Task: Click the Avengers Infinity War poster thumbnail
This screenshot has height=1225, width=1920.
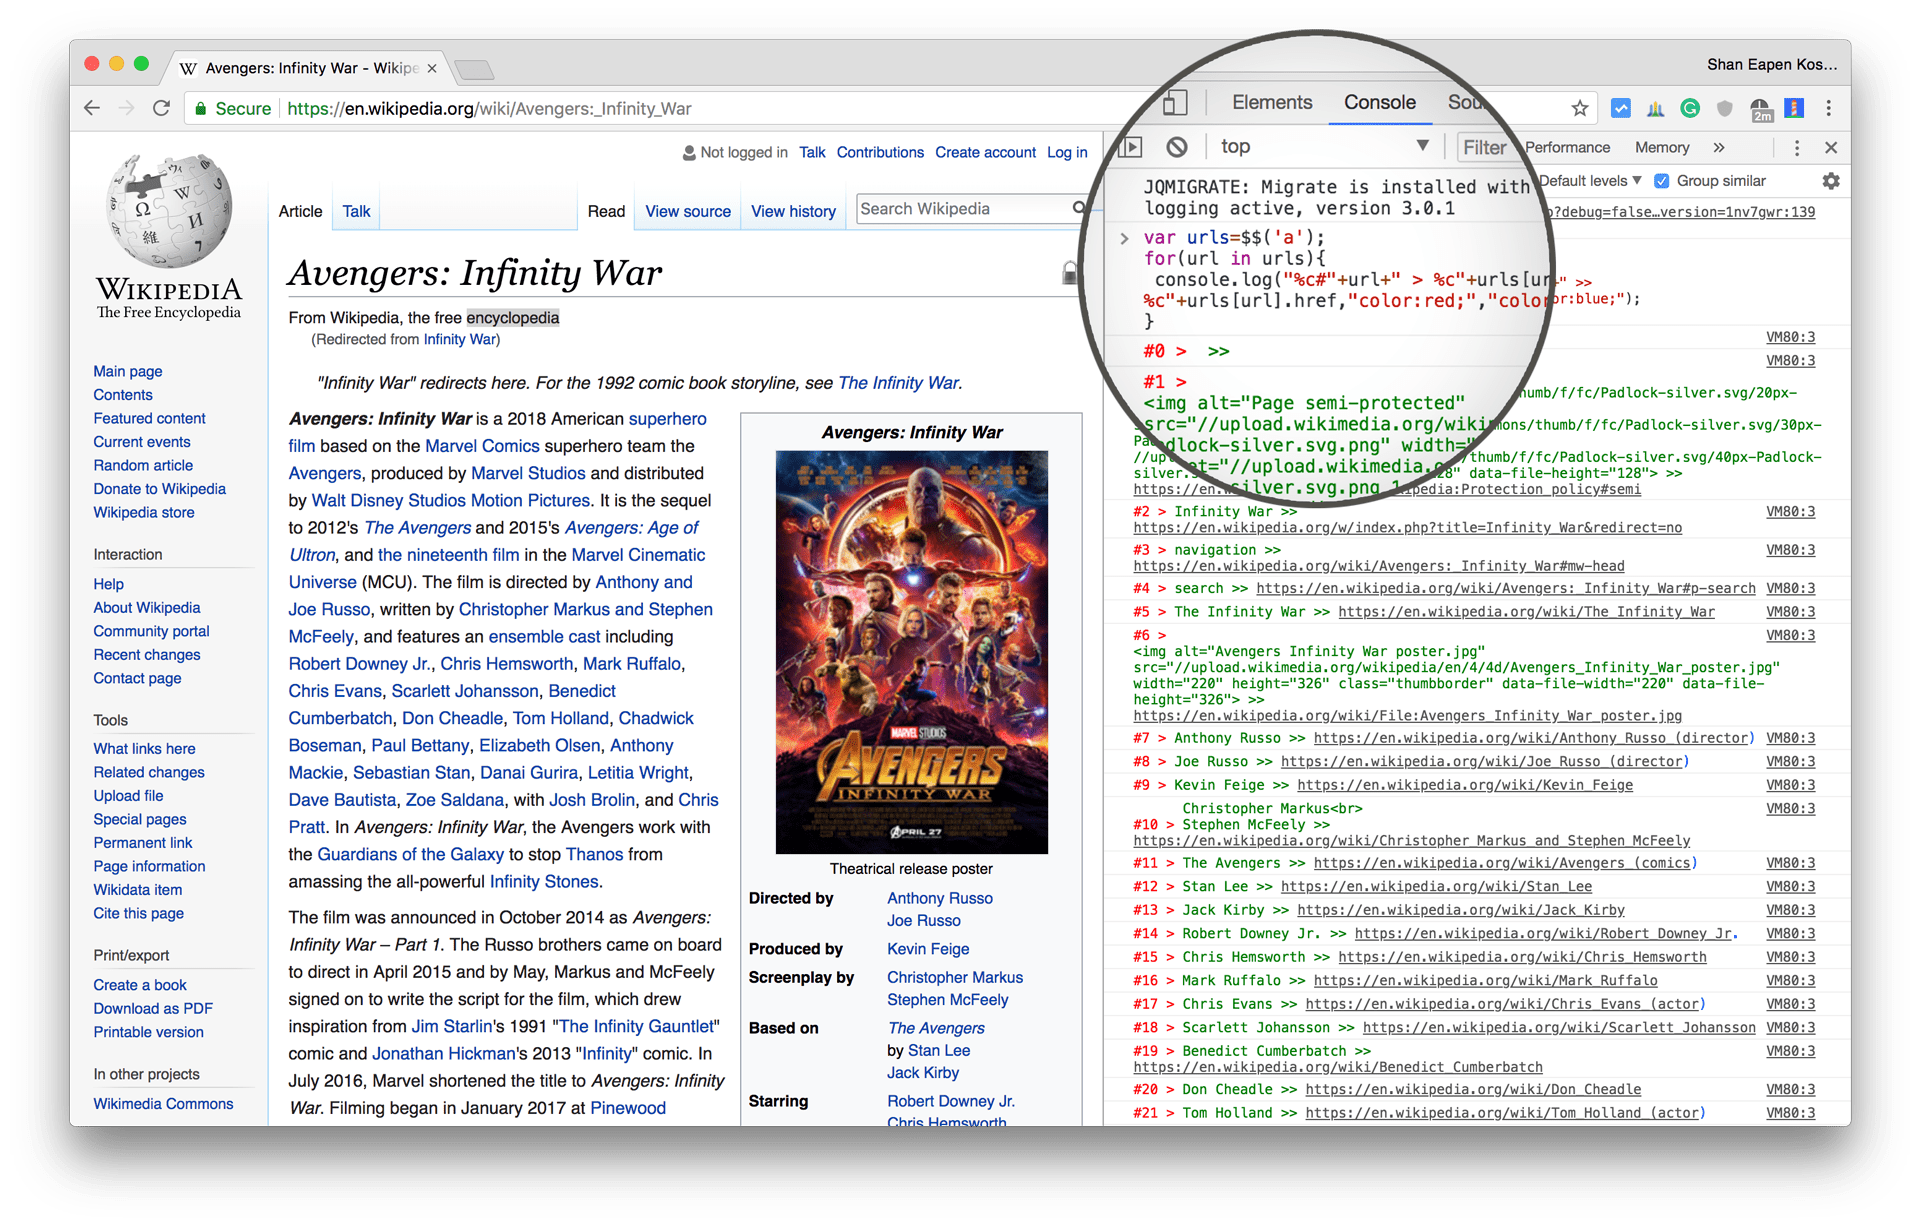Action: (911, 652)
